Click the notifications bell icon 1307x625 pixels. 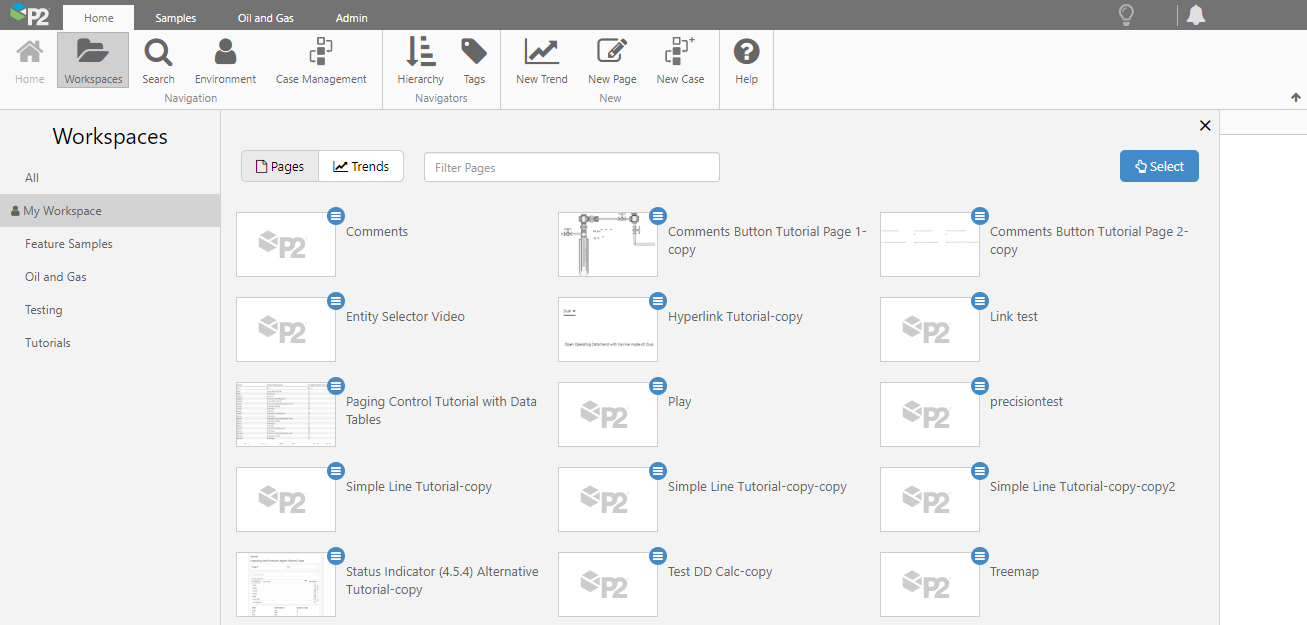(x=1196, y=15)
